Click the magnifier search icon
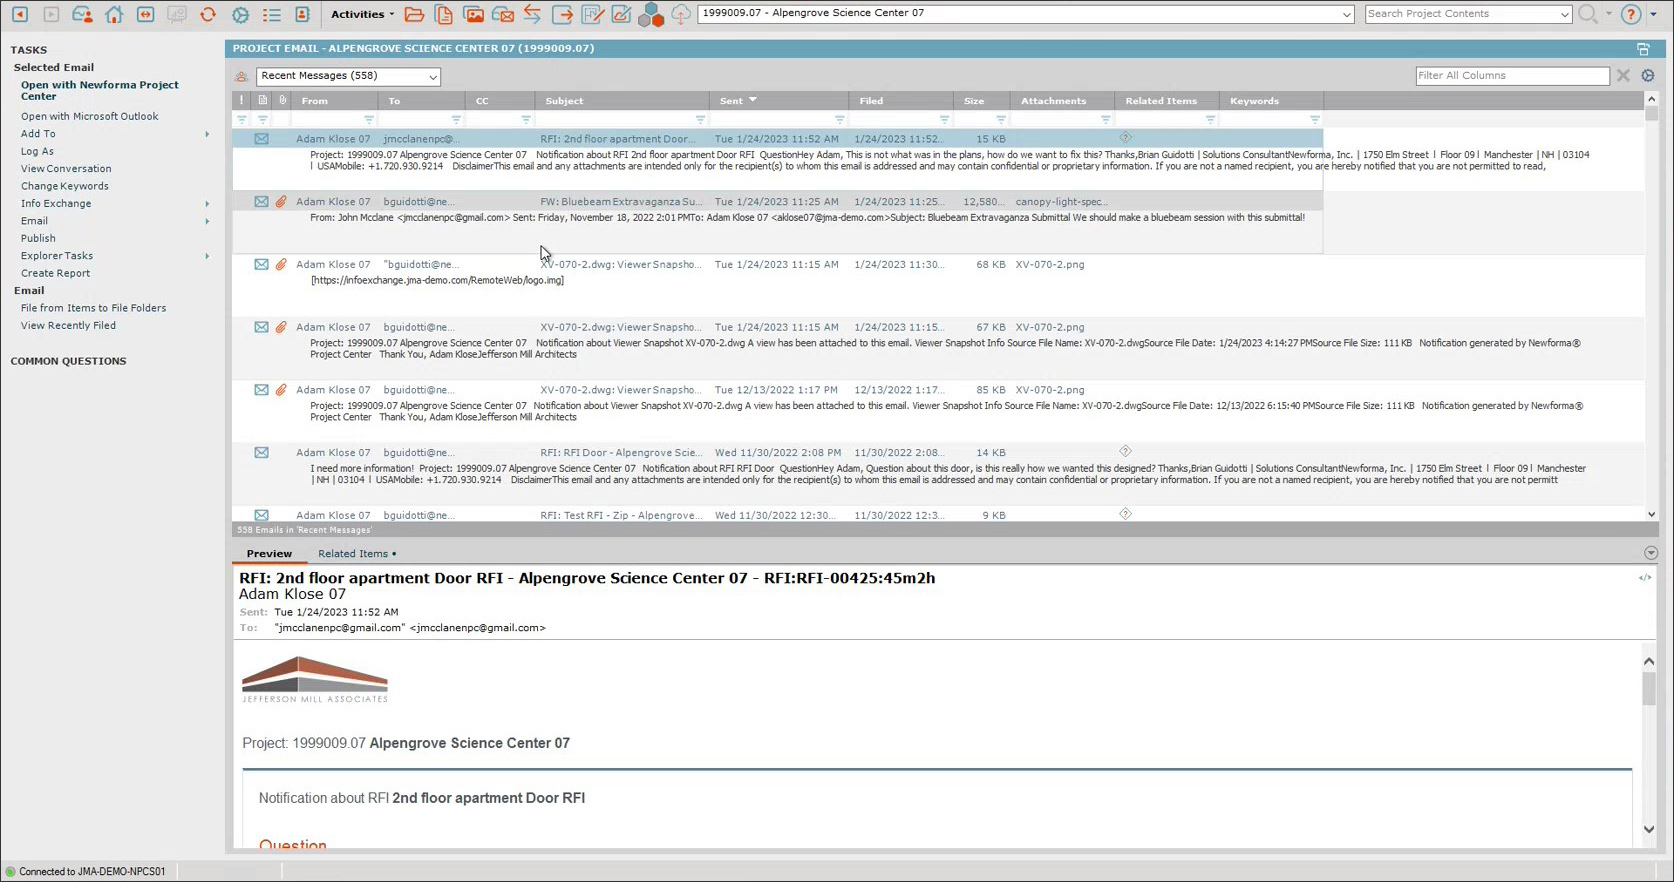The width and height of the screenshot is (1674, 882). pos(1588,14)
